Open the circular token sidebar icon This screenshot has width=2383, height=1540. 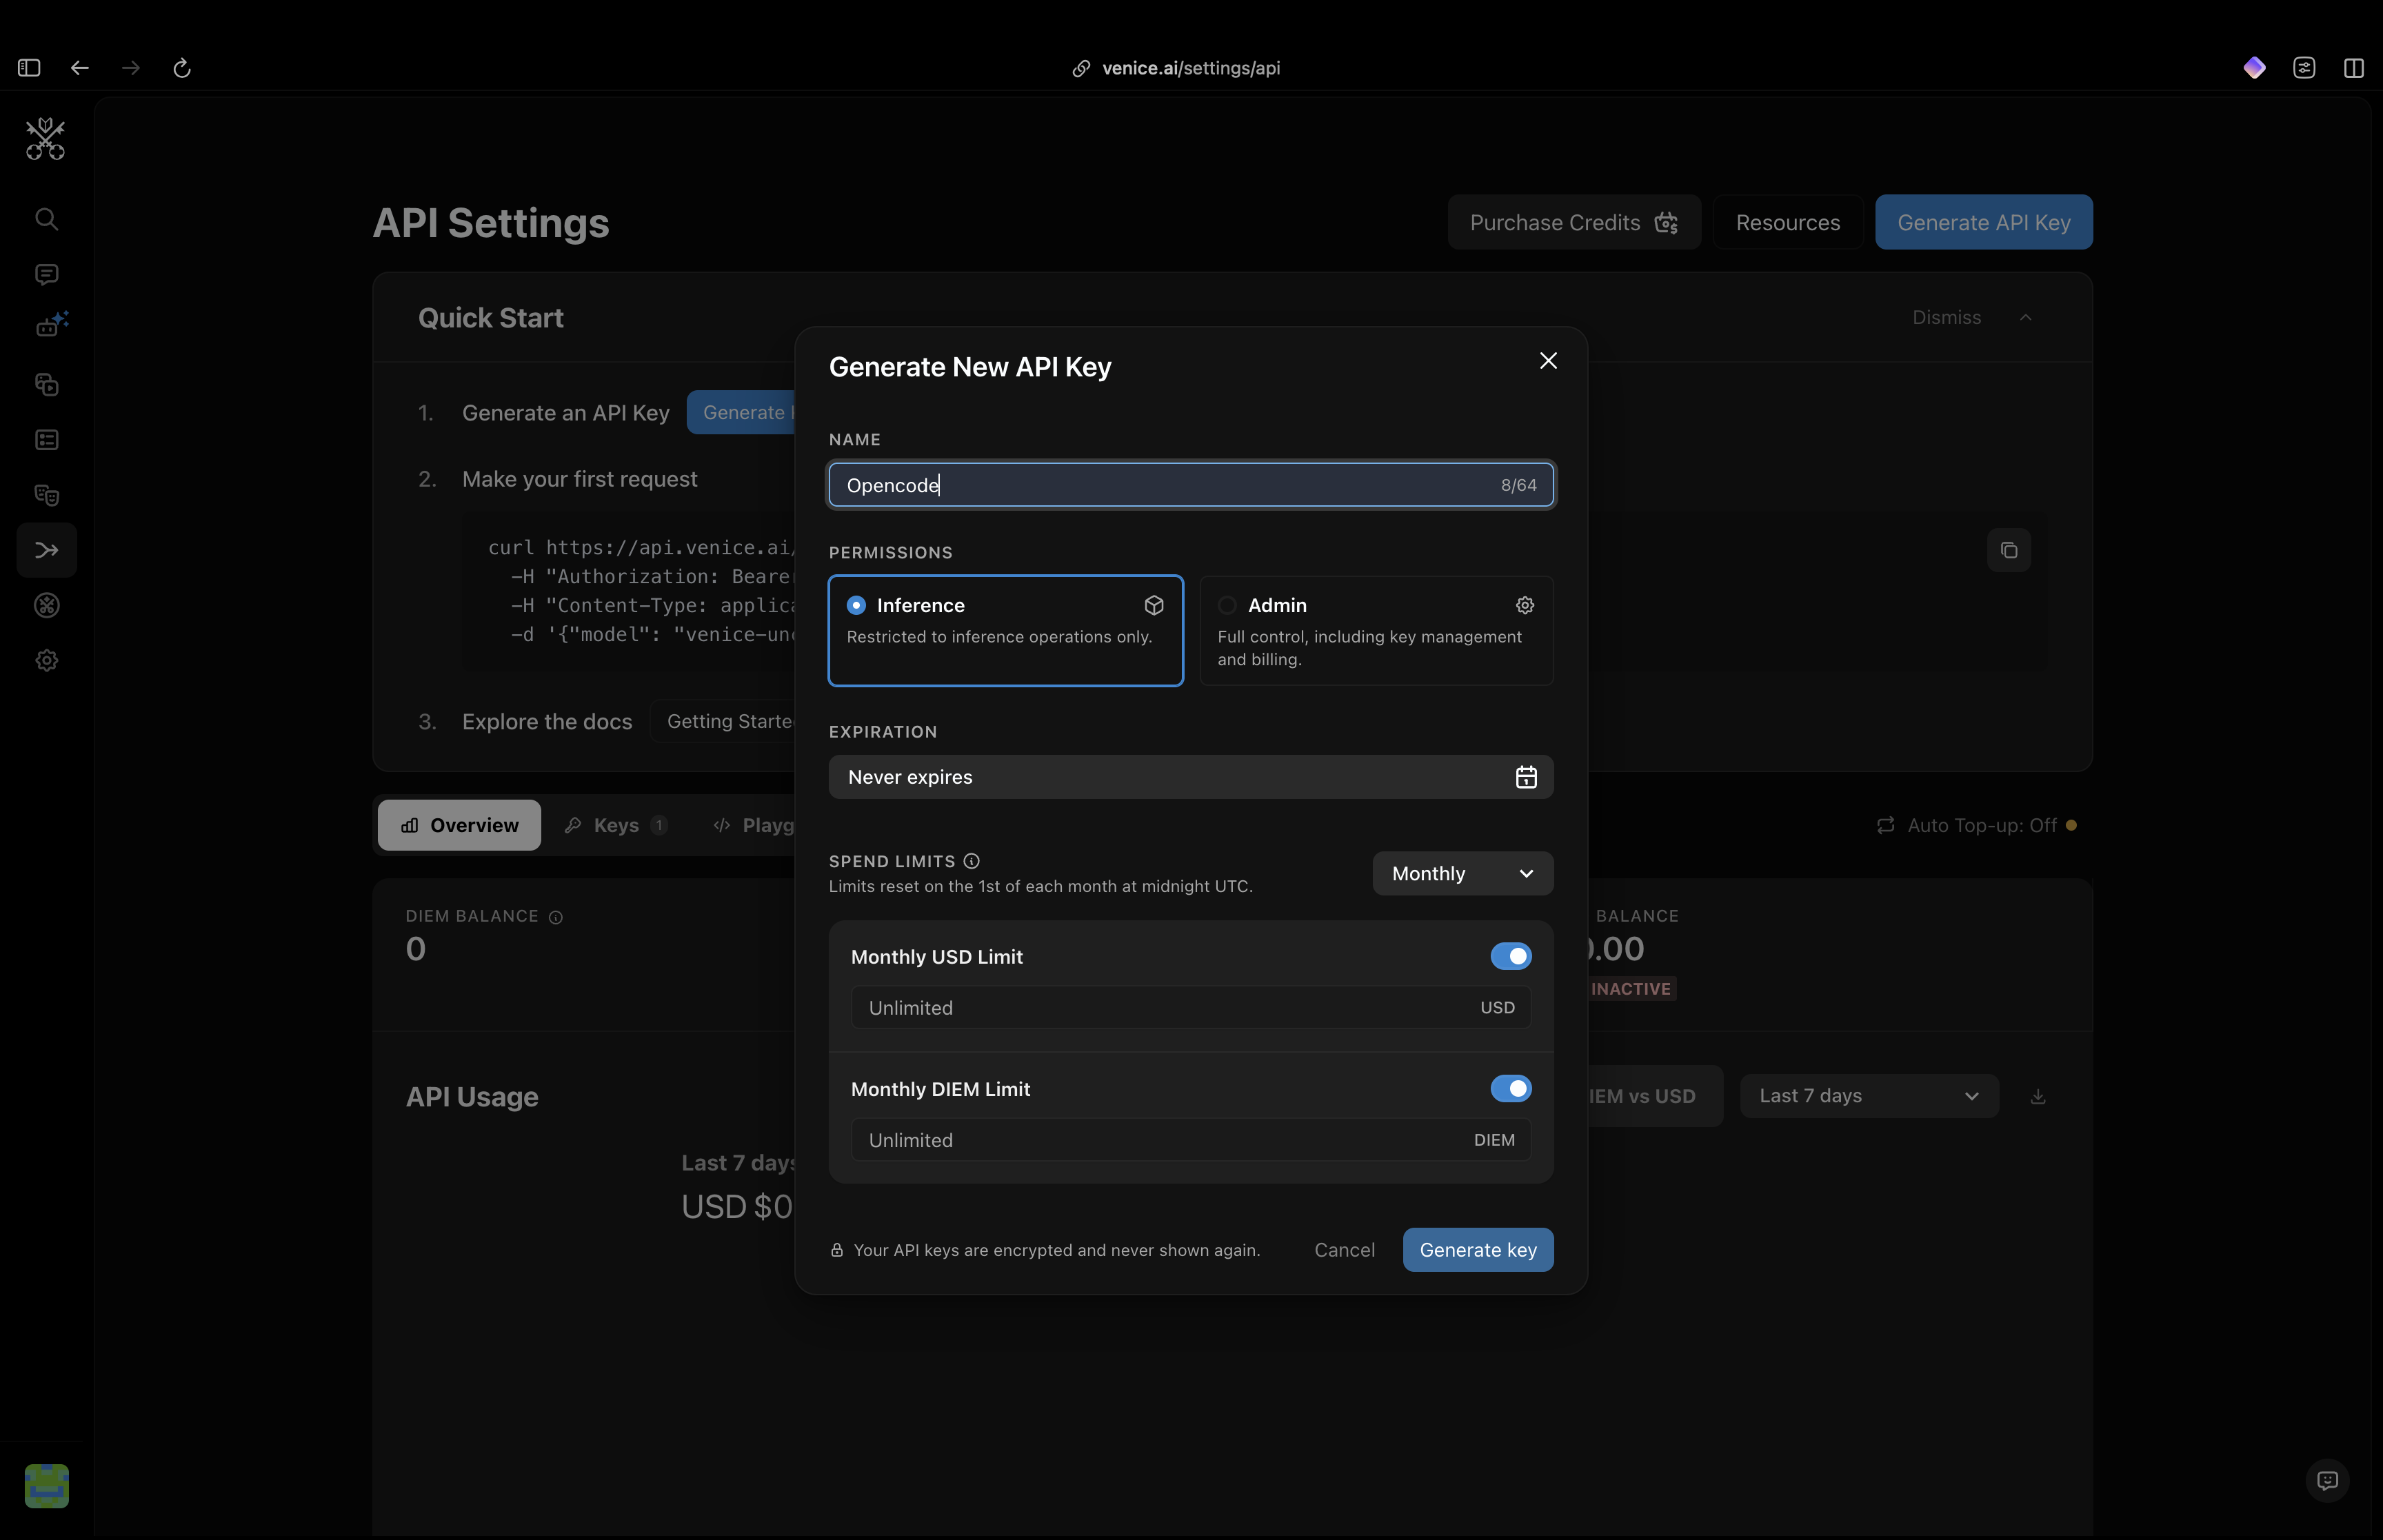(x=46, y=605)
